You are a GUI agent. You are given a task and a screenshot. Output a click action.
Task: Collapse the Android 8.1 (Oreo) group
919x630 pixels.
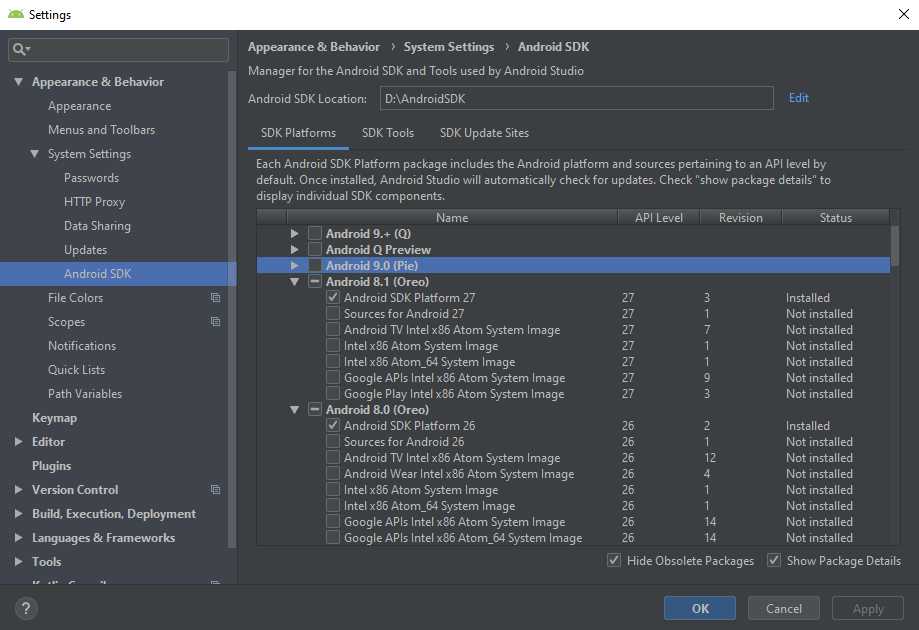[294, 281]
